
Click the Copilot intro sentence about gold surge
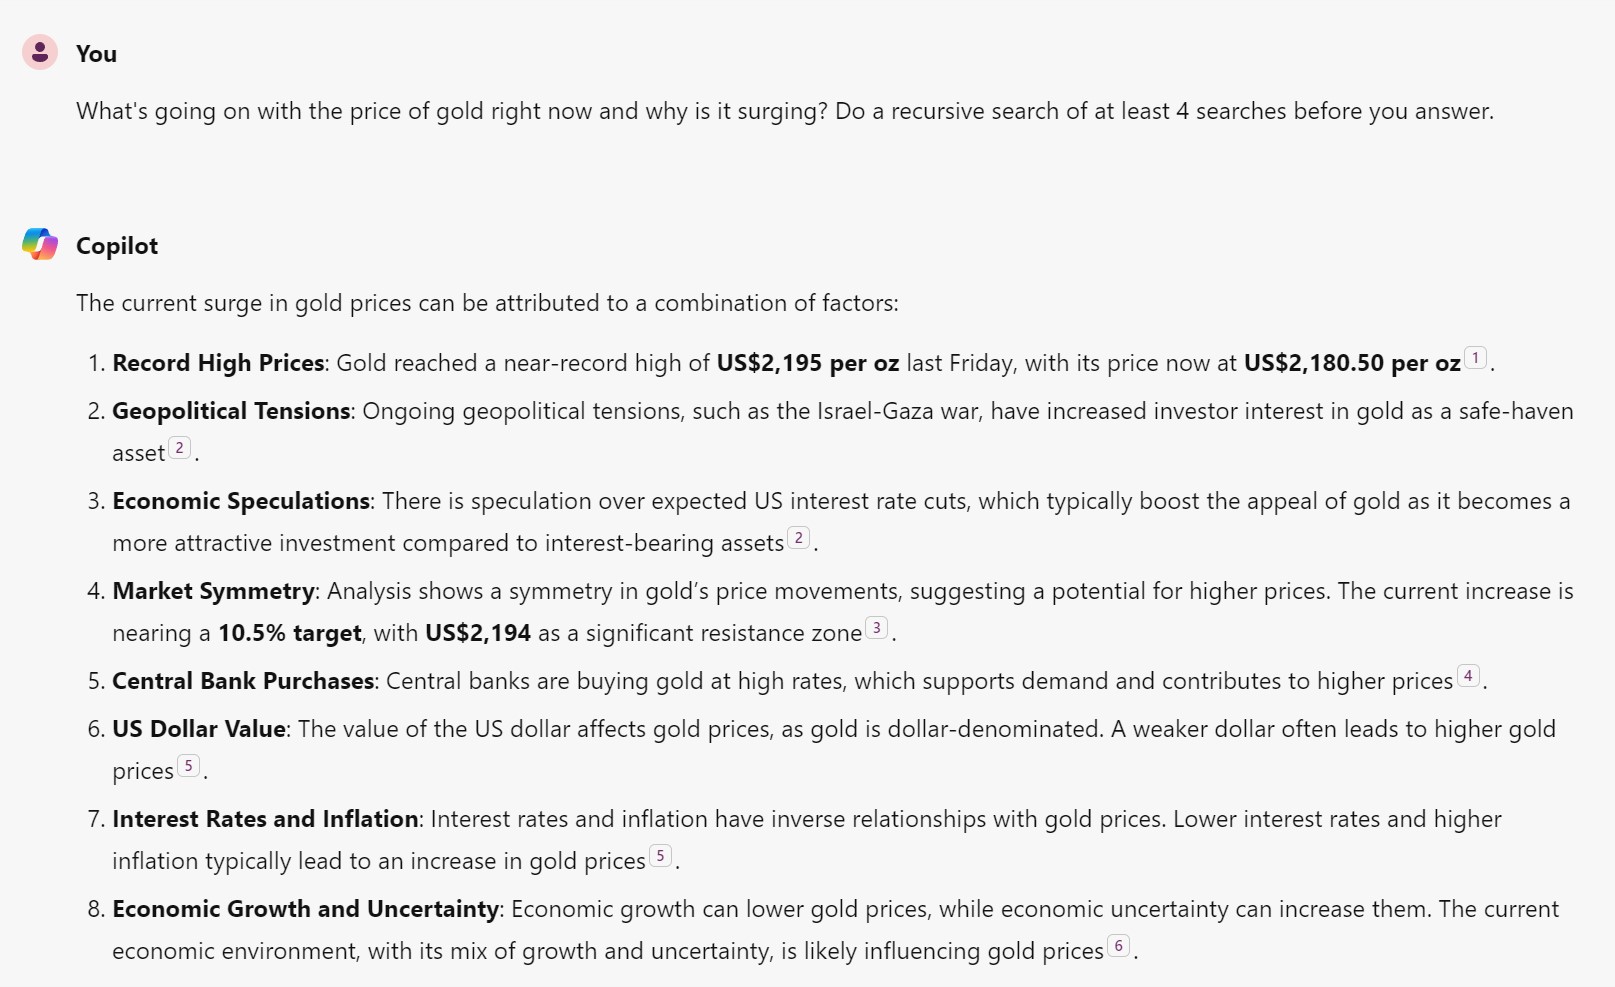tap(487, 303)
